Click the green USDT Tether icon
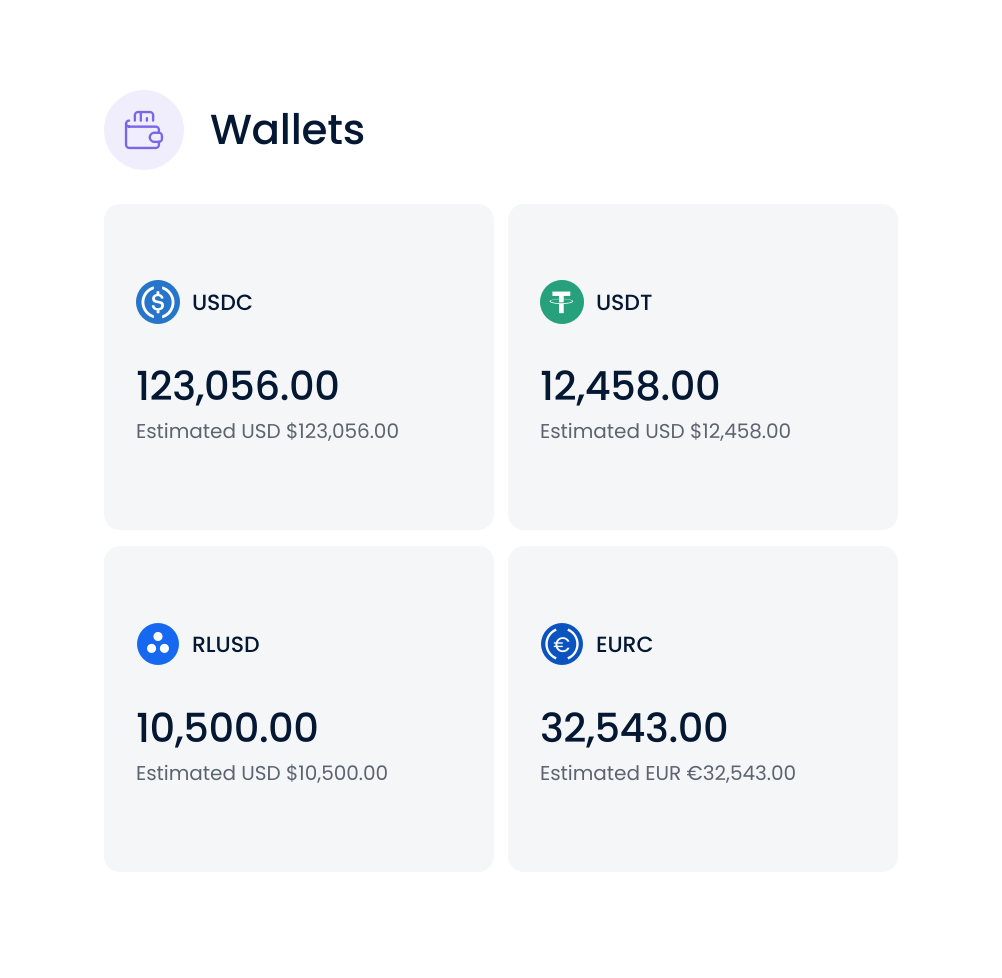Screen dimensions: 1002x978 coord(562,302)
